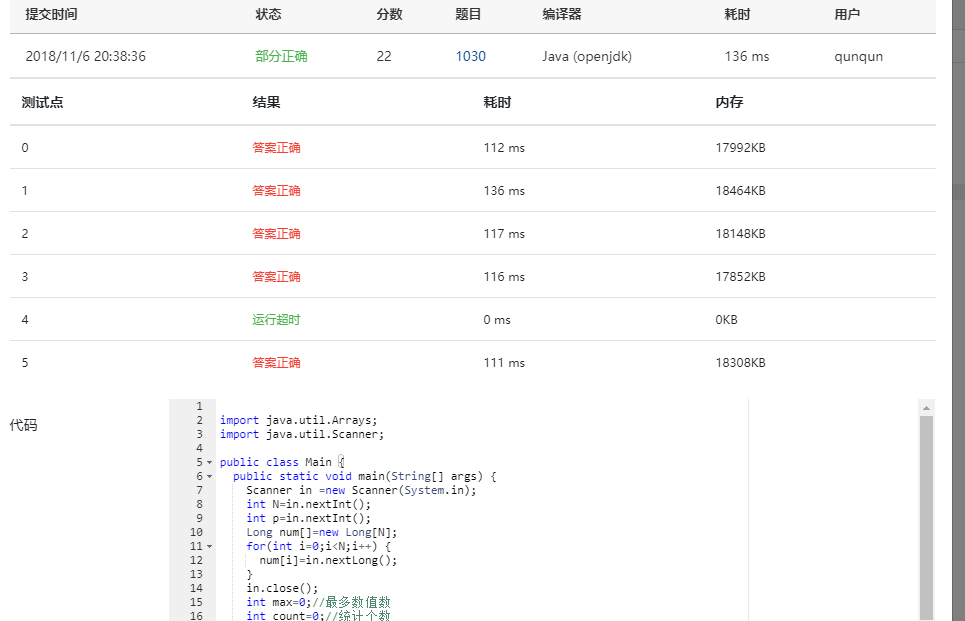Image resolution: width=965 pixels, height=621 pixels.
Task: Click the 编译器 column header
Action: click(562, 14)
